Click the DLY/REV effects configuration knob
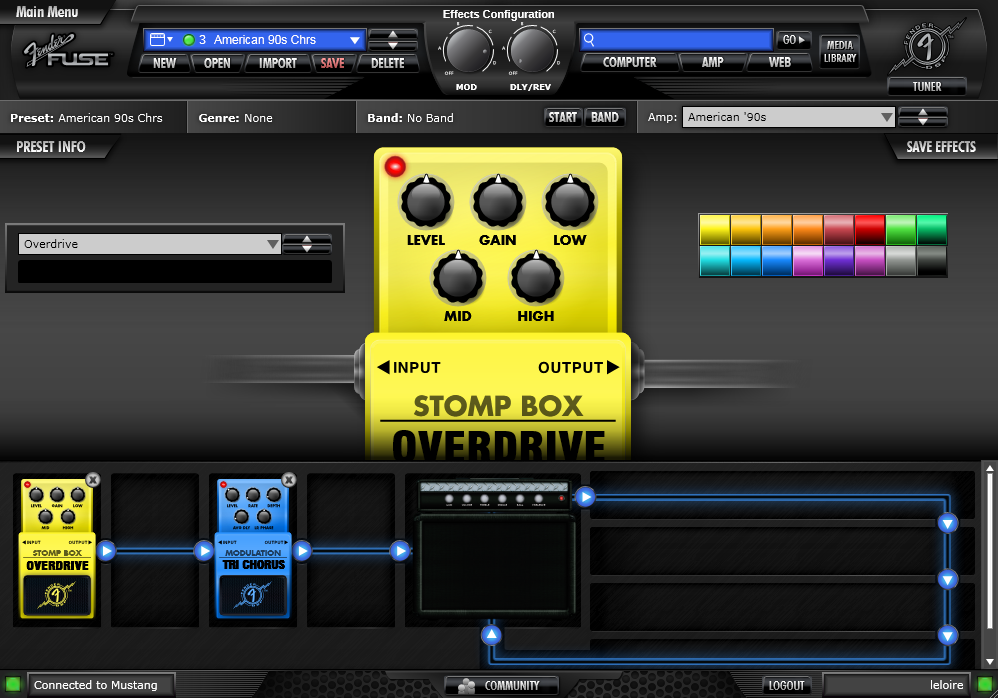998x698 pixels. (x=532, y=50)
